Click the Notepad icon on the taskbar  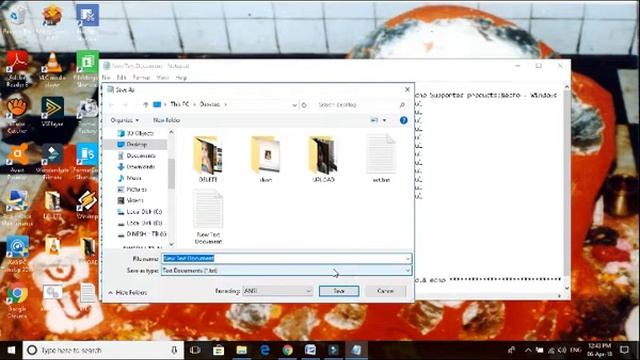coord(356,350)
